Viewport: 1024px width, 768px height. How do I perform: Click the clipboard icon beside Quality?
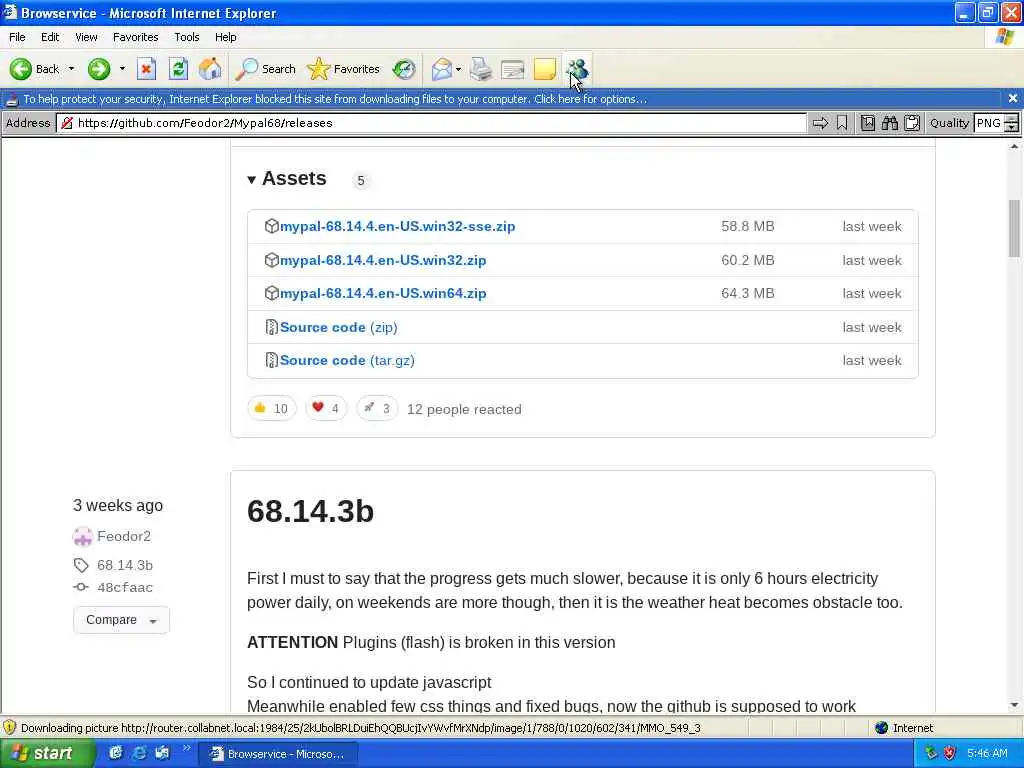pos(912,123)
